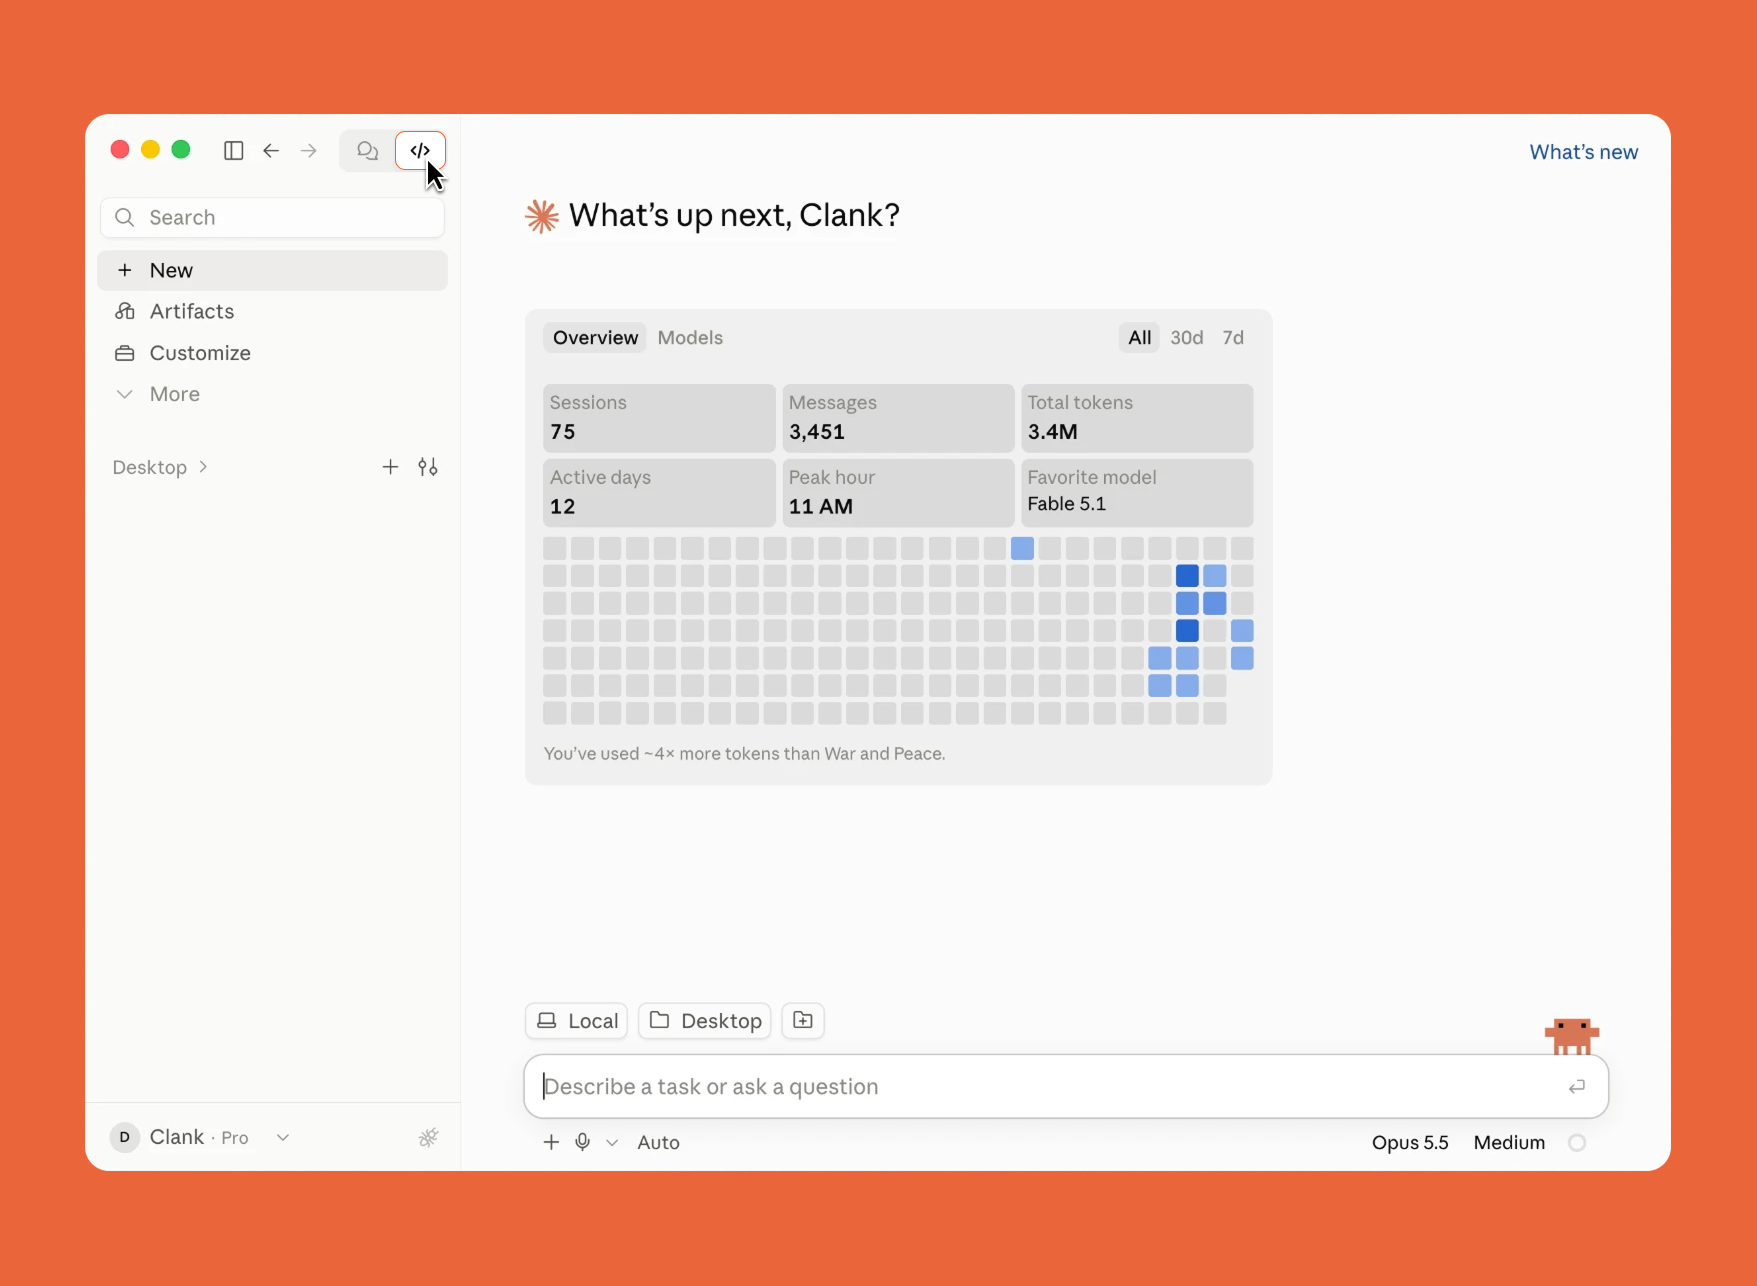
Task: Click the plus attachment icon below input
Action: (551, 1142)
